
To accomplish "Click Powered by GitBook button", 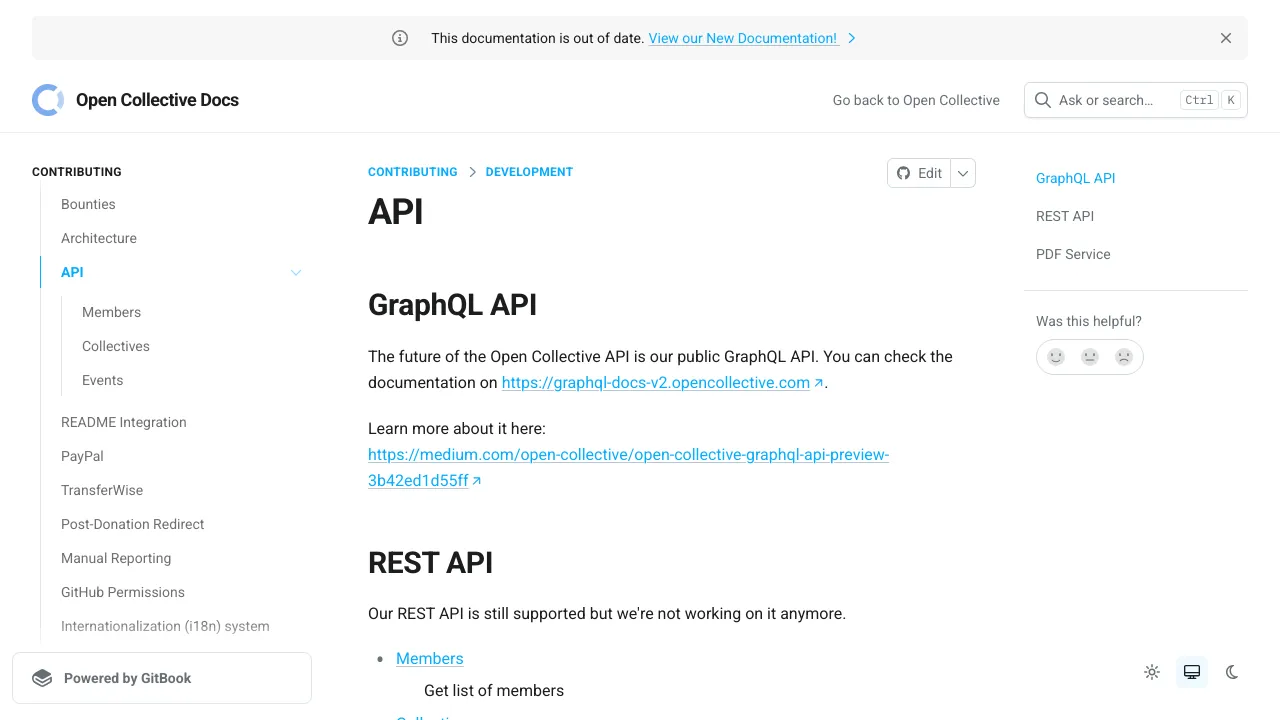I will coord(162,678).
